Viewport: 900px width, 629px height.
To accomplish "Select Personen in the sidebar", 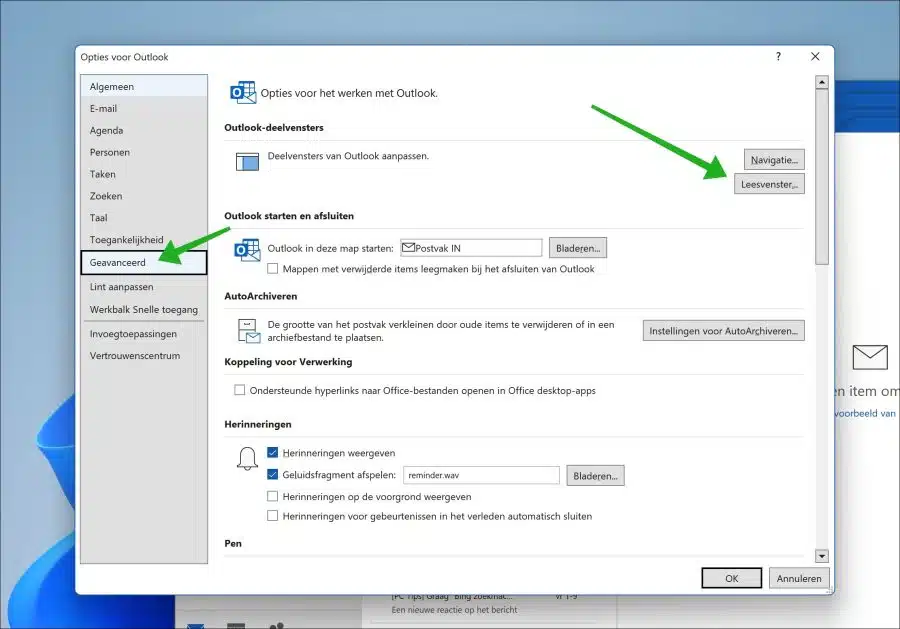I will [144, 152].
